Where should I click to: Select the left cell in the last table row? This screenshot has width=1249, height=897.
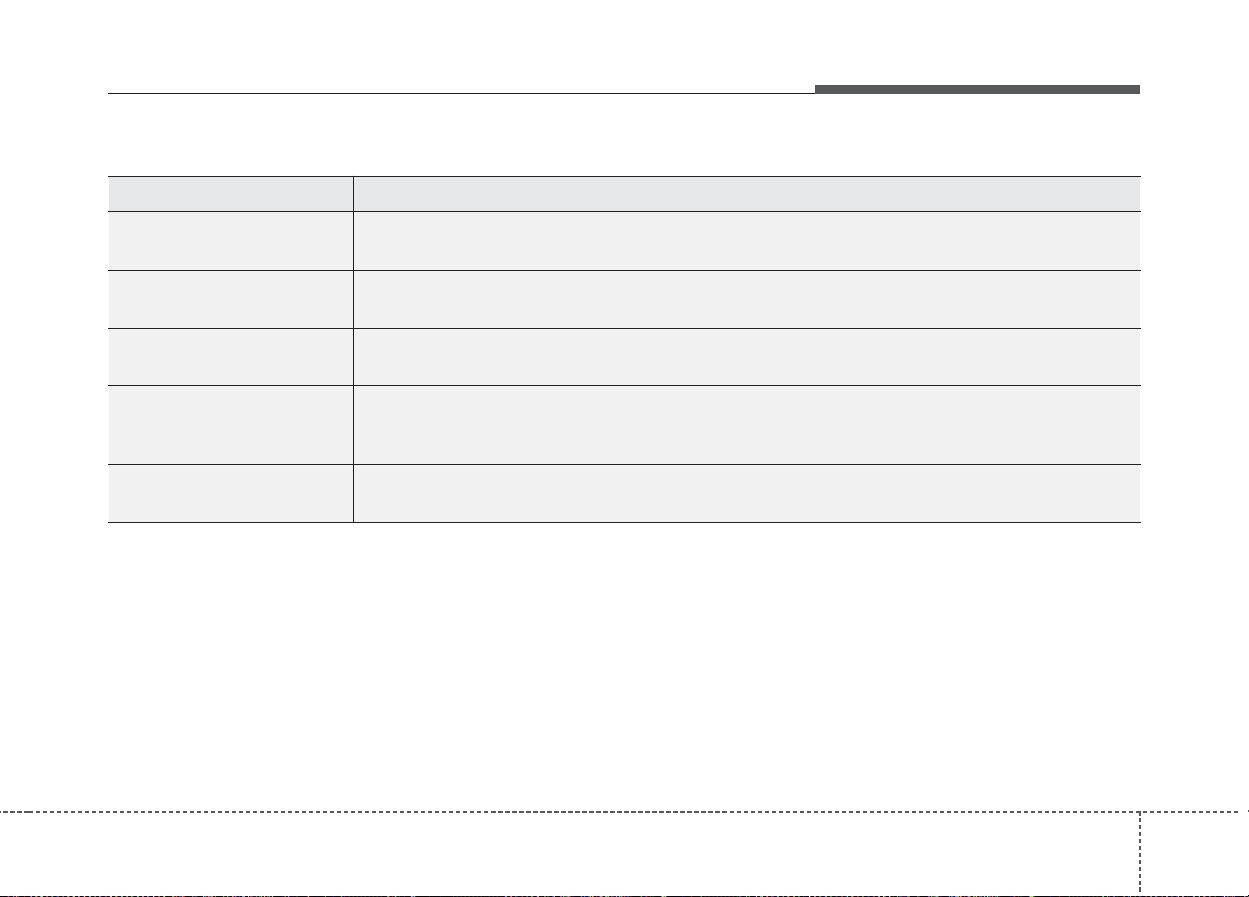point(230,493)
